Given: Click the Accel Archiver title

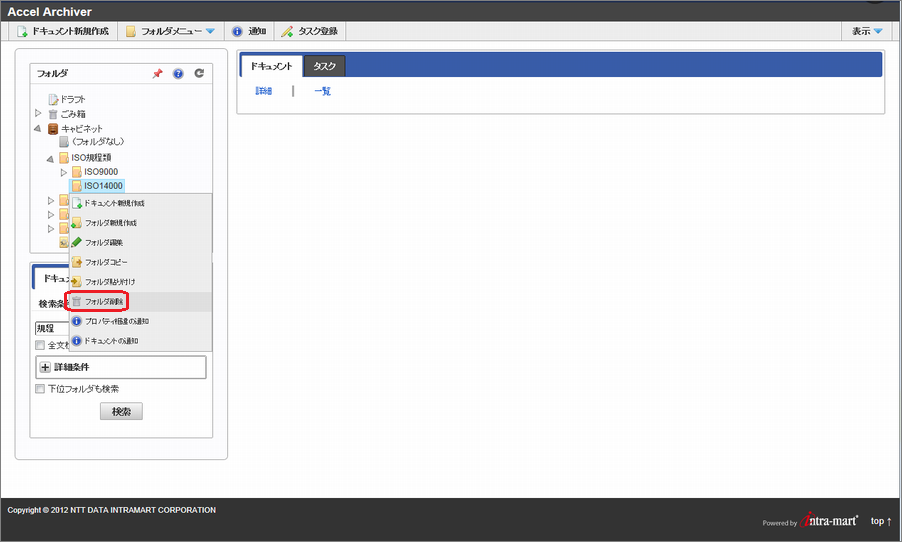Looking at the screenshot, I should pyautogui.click(x=49, y=12).
